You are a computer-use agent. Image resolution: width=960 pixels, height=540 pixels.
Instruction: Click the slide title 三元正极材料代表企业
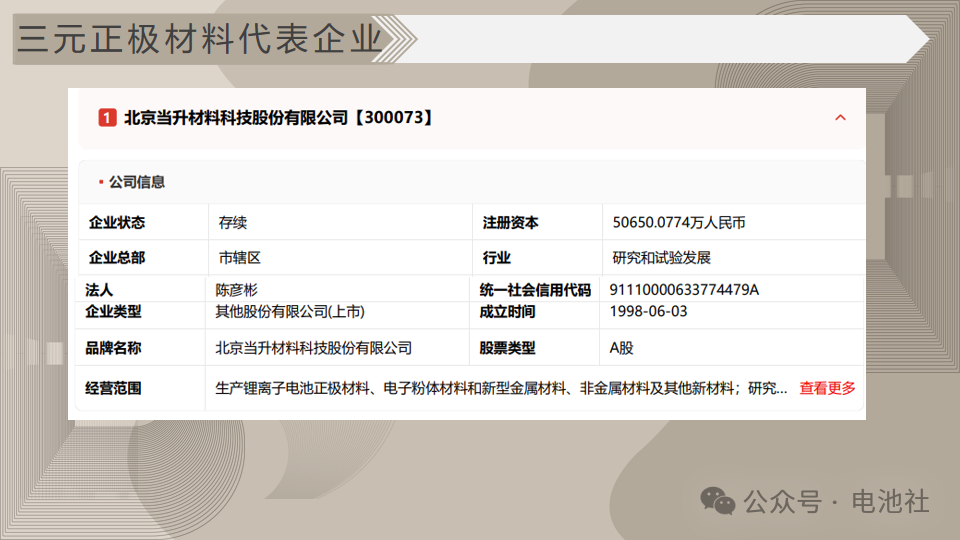pyautogui.click(x=200, y=39)
